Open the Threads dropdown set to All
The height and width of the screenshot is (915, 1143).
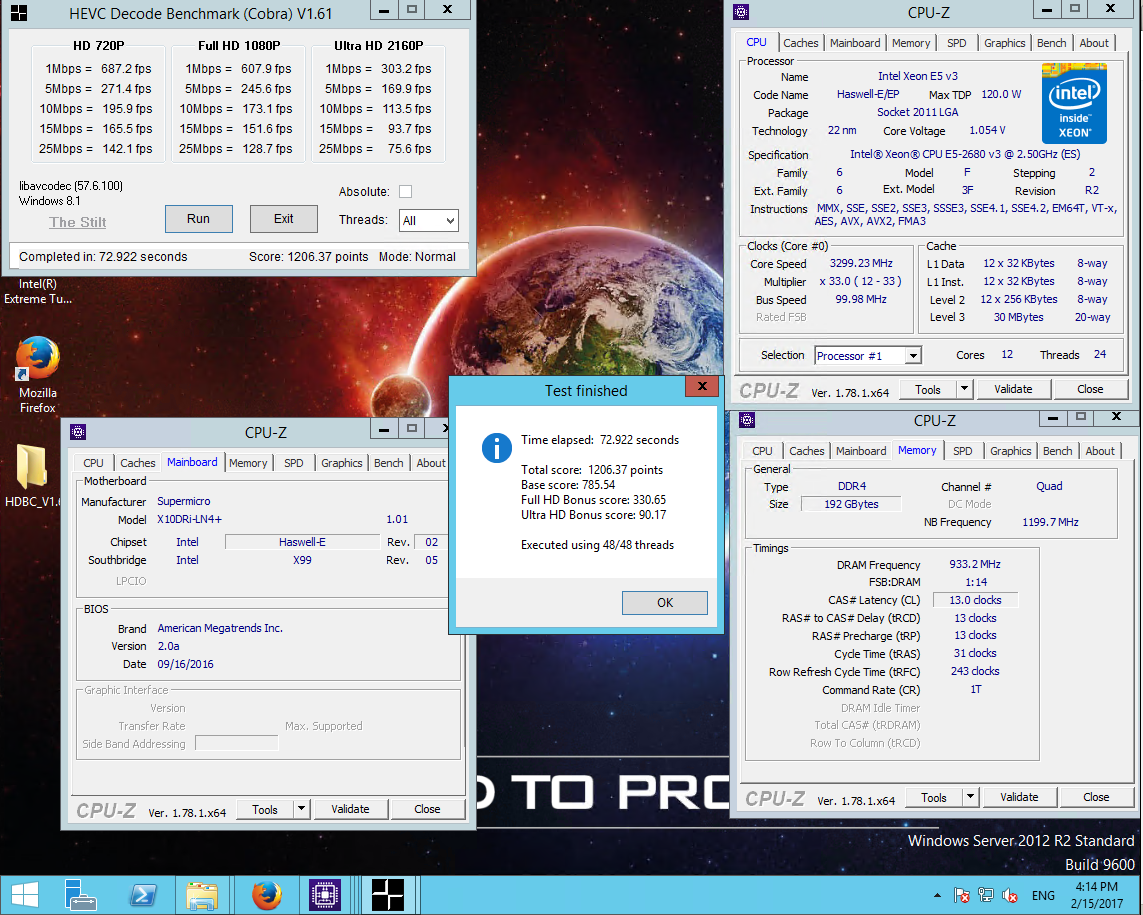pos(429,220)
